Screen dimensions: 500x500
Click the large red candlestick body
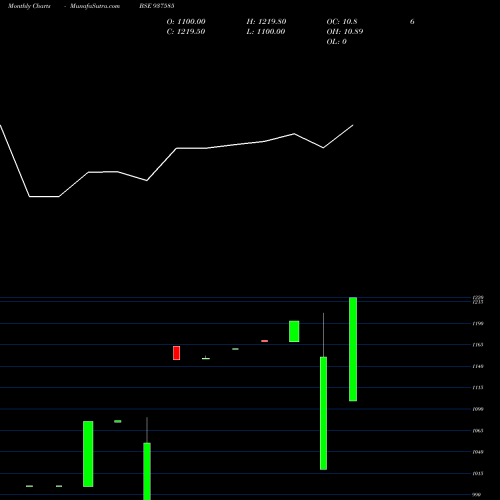(x=176, y=353)
